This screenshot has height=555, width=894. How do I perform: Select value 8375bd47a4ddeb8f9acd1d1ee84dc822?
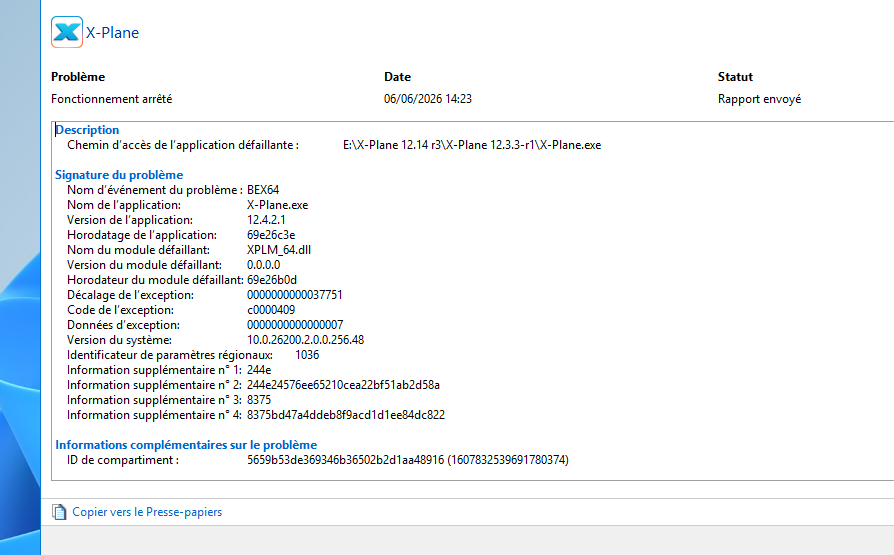pyautogui.click(x=346, y=415)
